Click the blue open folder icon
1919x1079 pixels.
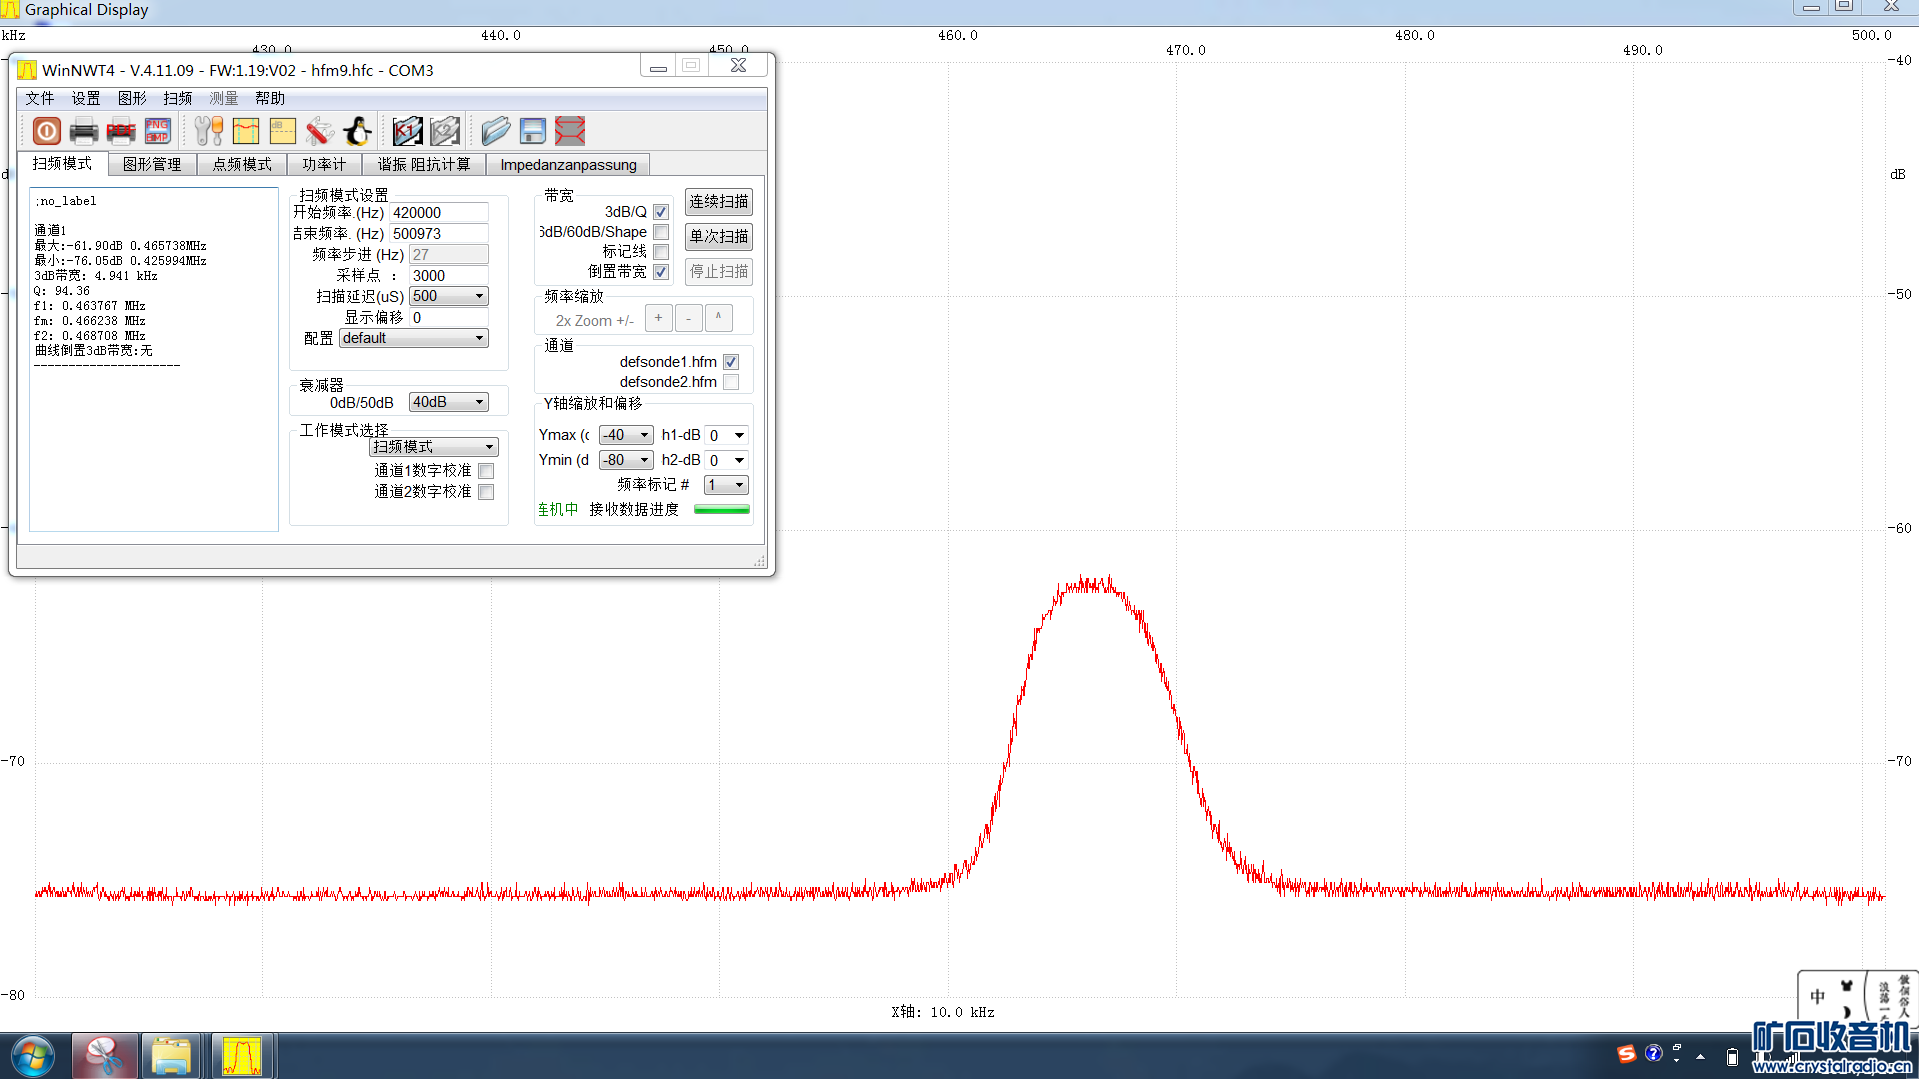click(x=495, y=131)
